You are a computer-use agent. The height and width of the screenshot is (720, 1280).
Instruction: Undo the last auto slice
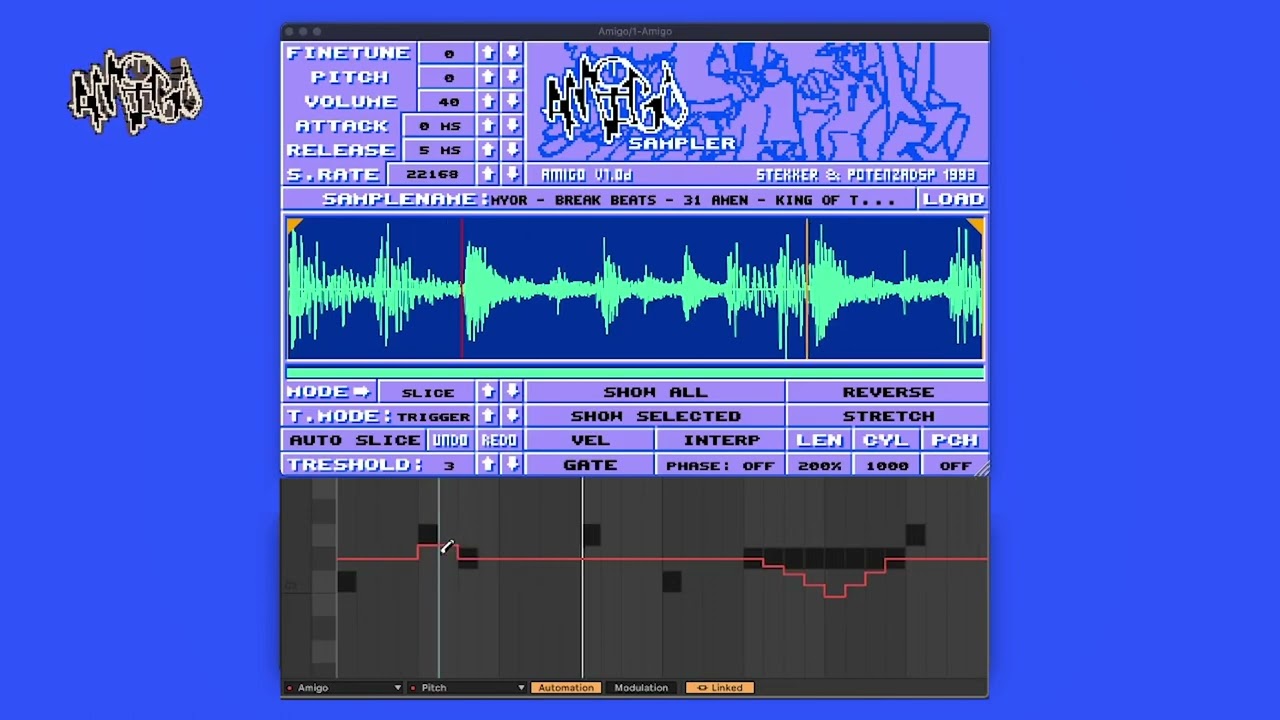click(450, 440)
